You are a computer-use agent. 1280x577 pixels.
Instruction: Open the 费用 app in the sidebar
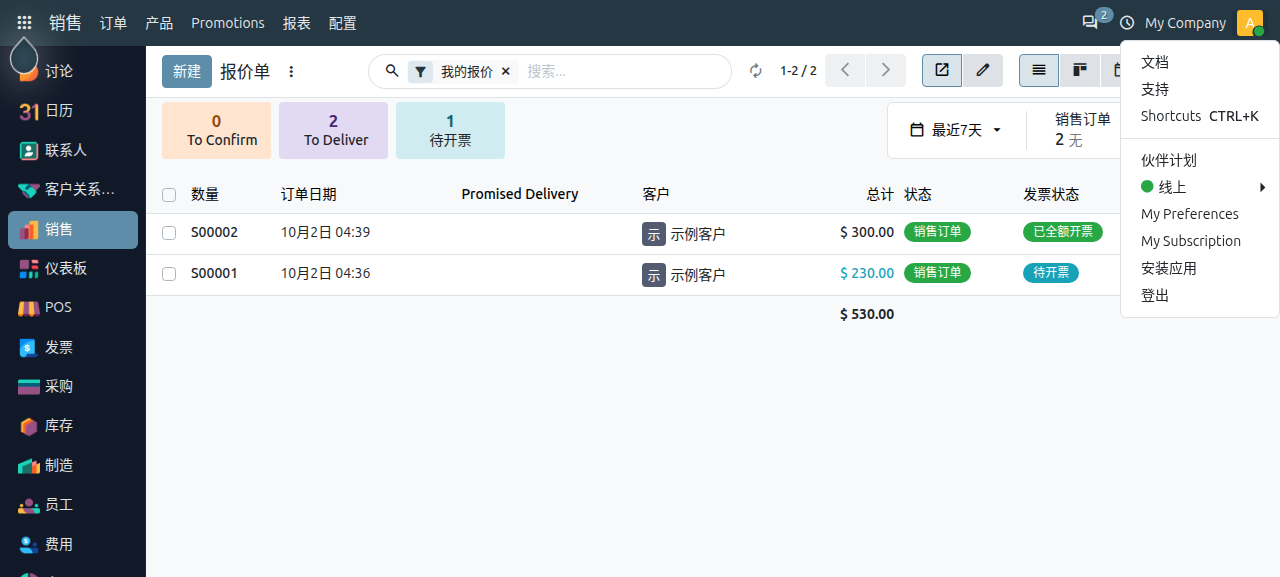73,544
